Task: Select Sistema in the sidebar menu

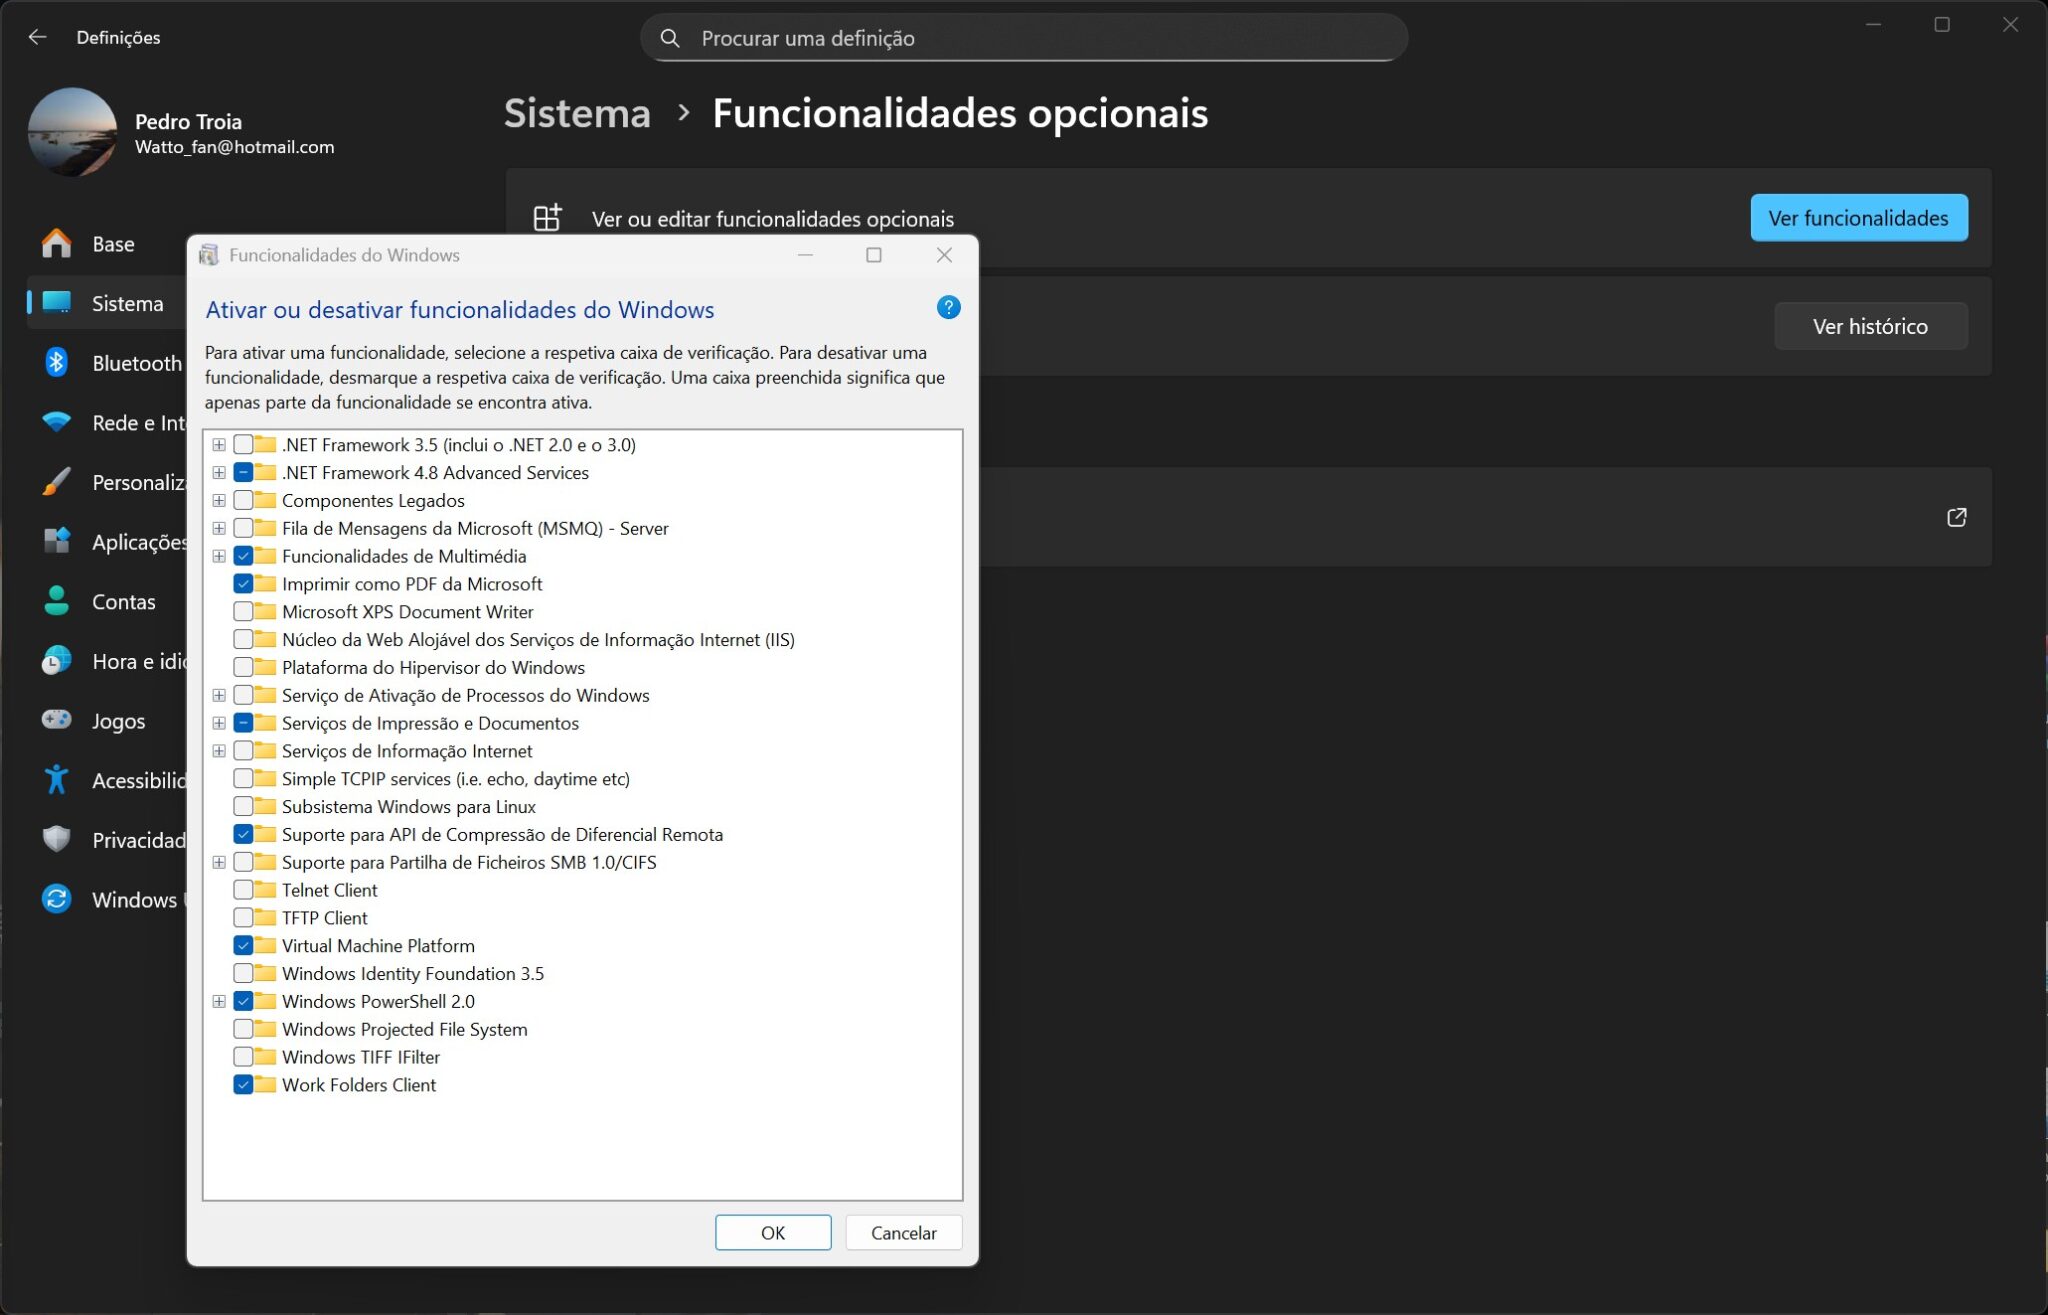Action: pyautogui.click(x=127, y=303)
